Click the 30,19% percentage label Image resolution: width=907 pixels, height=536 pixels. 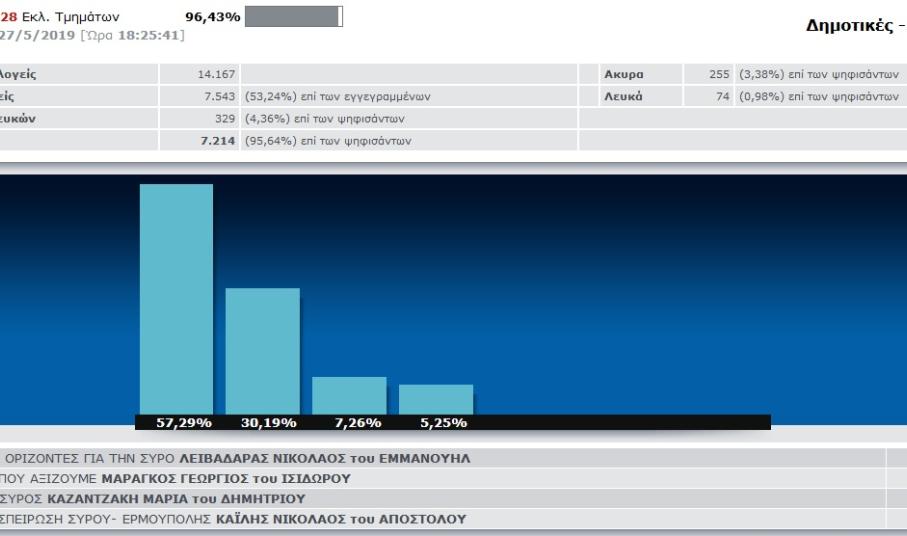click(269, 423)
